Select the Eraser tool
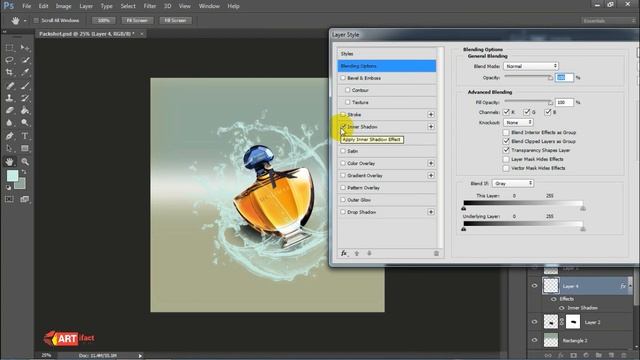 tap(9, 110)
